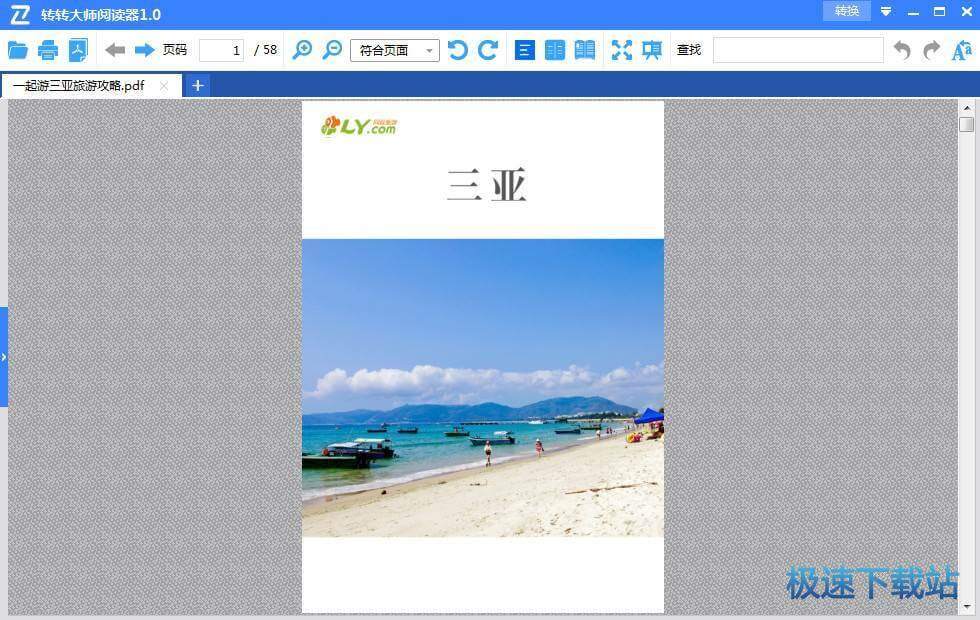
Task: Go to the next page
Action: coord(142,49)
